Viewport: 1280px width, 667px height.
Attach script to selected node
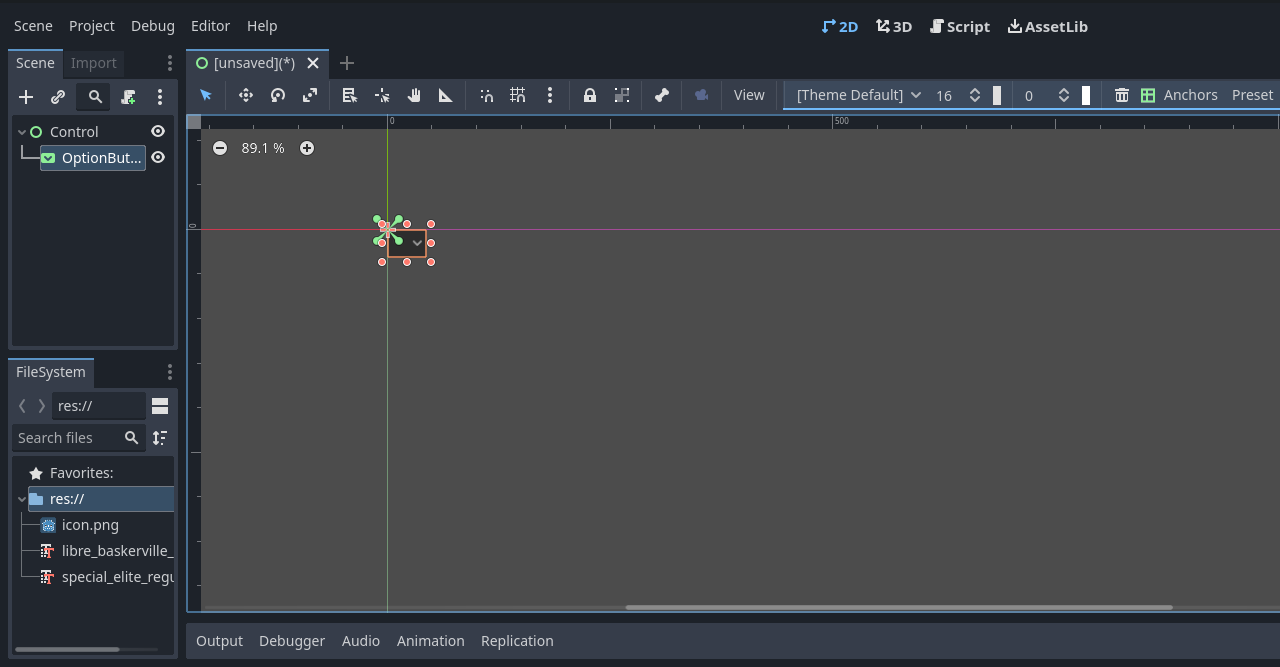coord(128,97)
